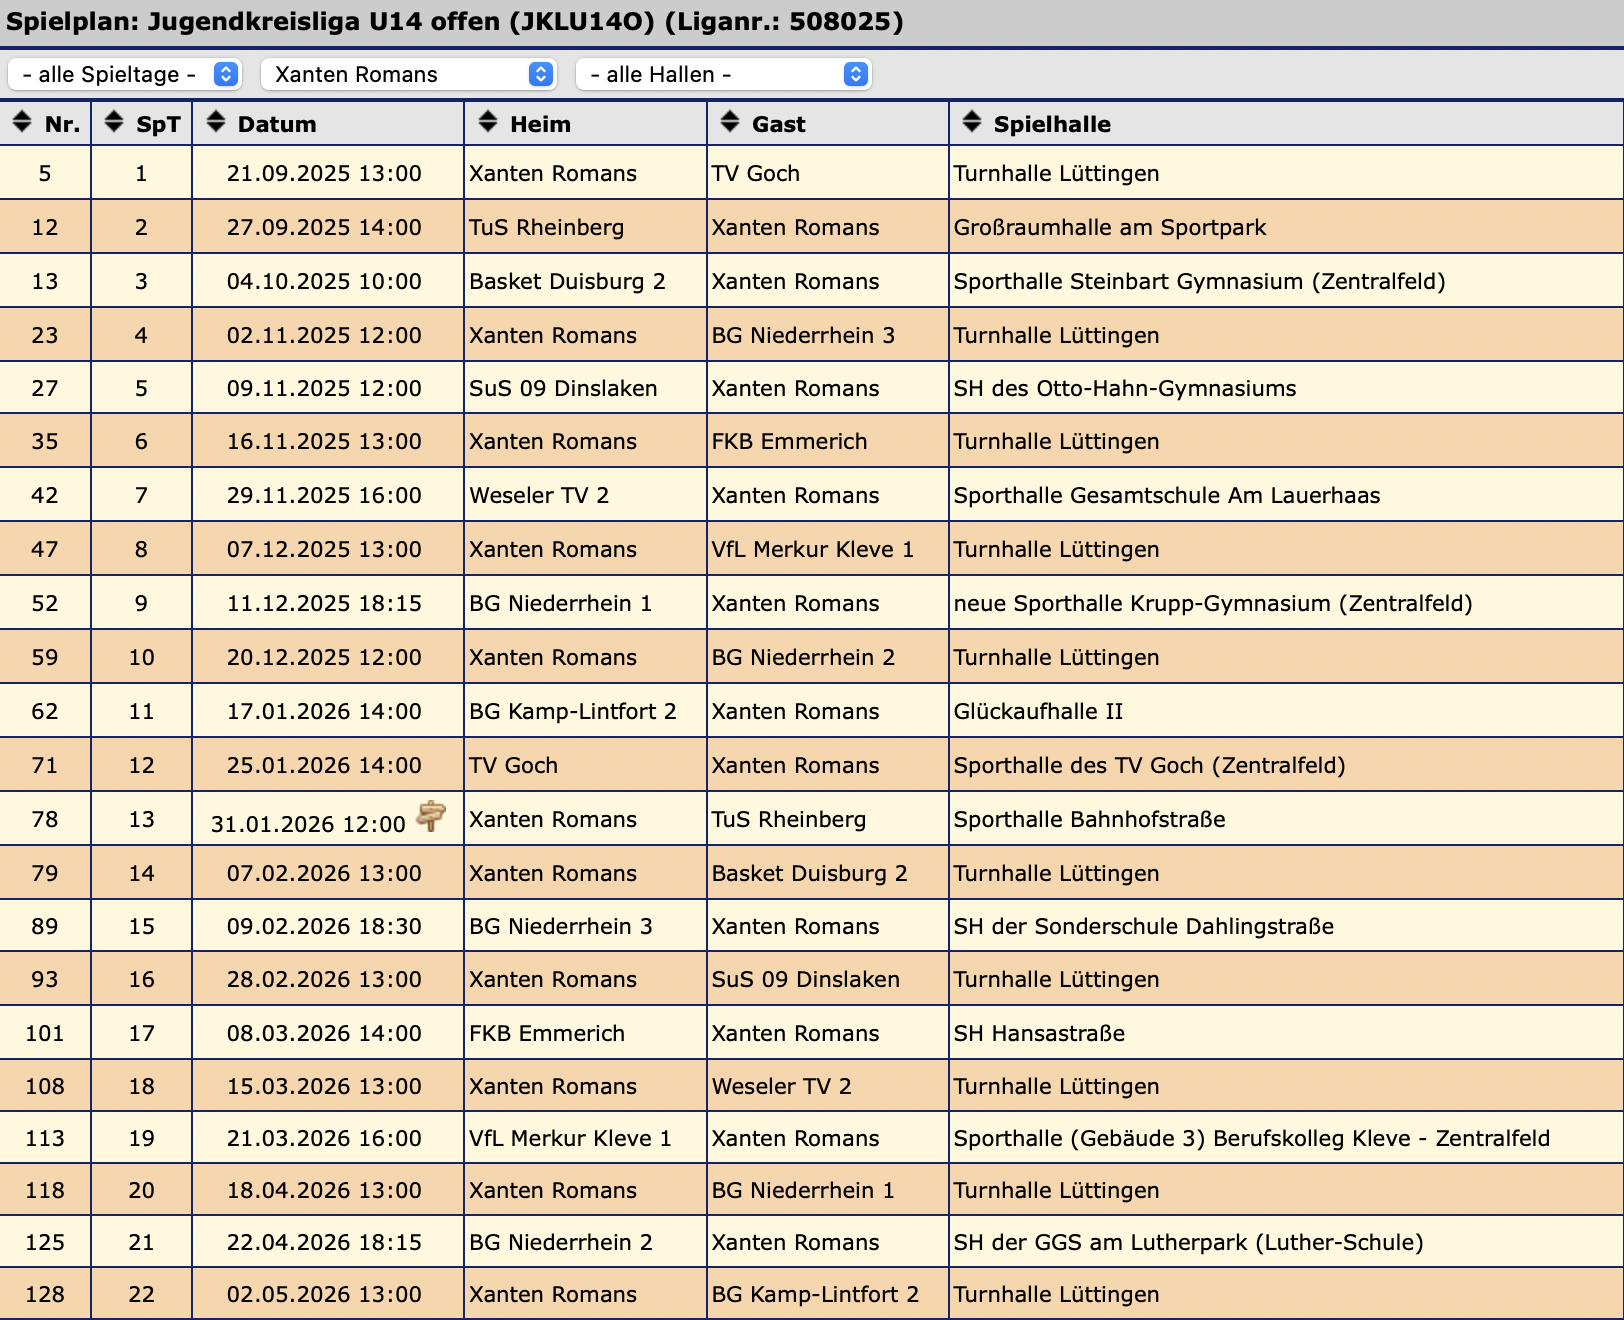
Task: Expand the 'alle Hallen' dropdown
Action: [724, 74]
